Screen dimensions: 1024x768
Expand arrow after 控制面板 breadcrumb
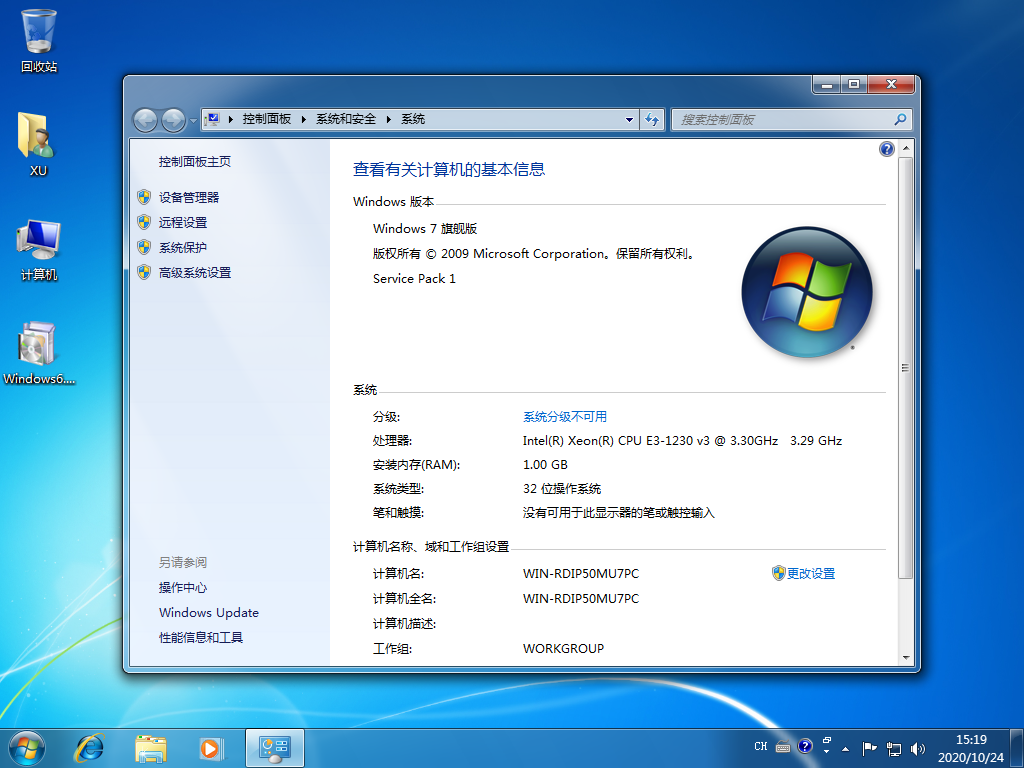[x=304, y=120]
